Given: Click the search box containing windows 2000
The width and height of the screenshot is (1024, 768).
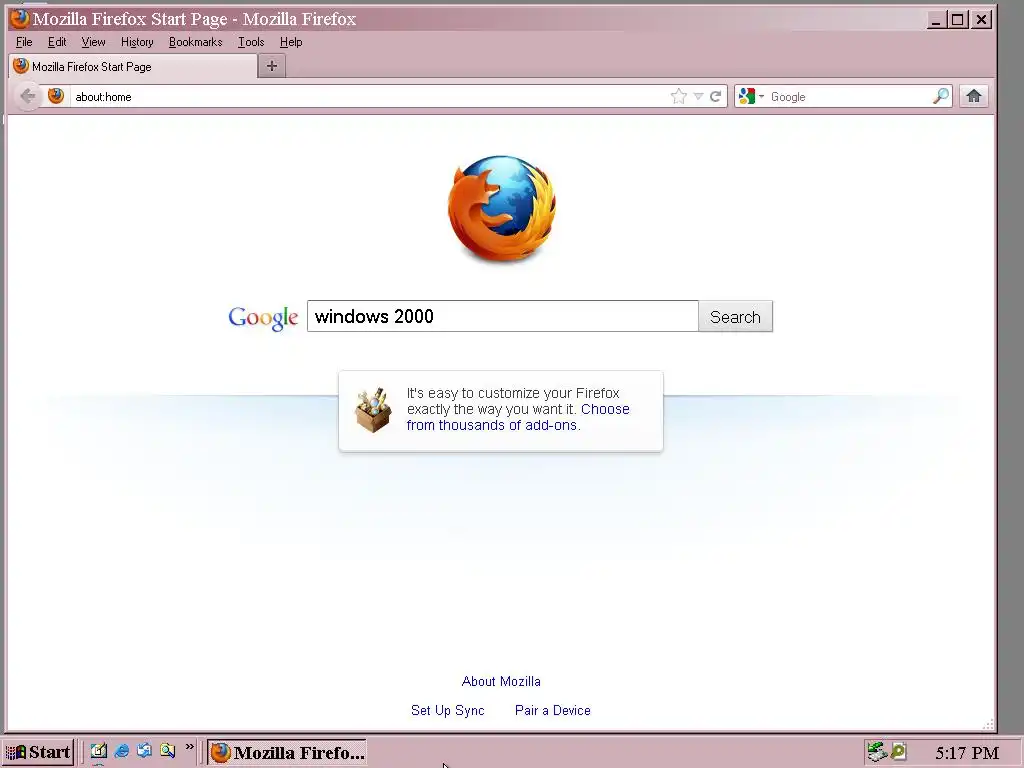Looking at the screenshot, I should point(503,316).
